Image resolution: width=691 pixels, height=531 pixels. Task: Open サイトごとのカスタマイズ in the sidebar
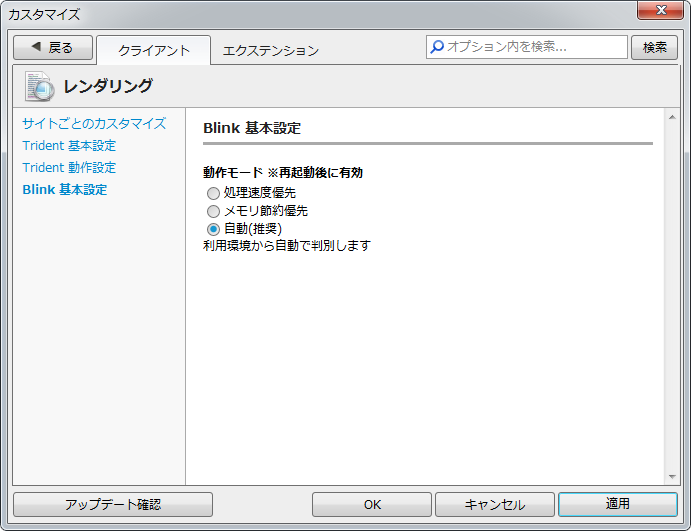click(94, 123)
